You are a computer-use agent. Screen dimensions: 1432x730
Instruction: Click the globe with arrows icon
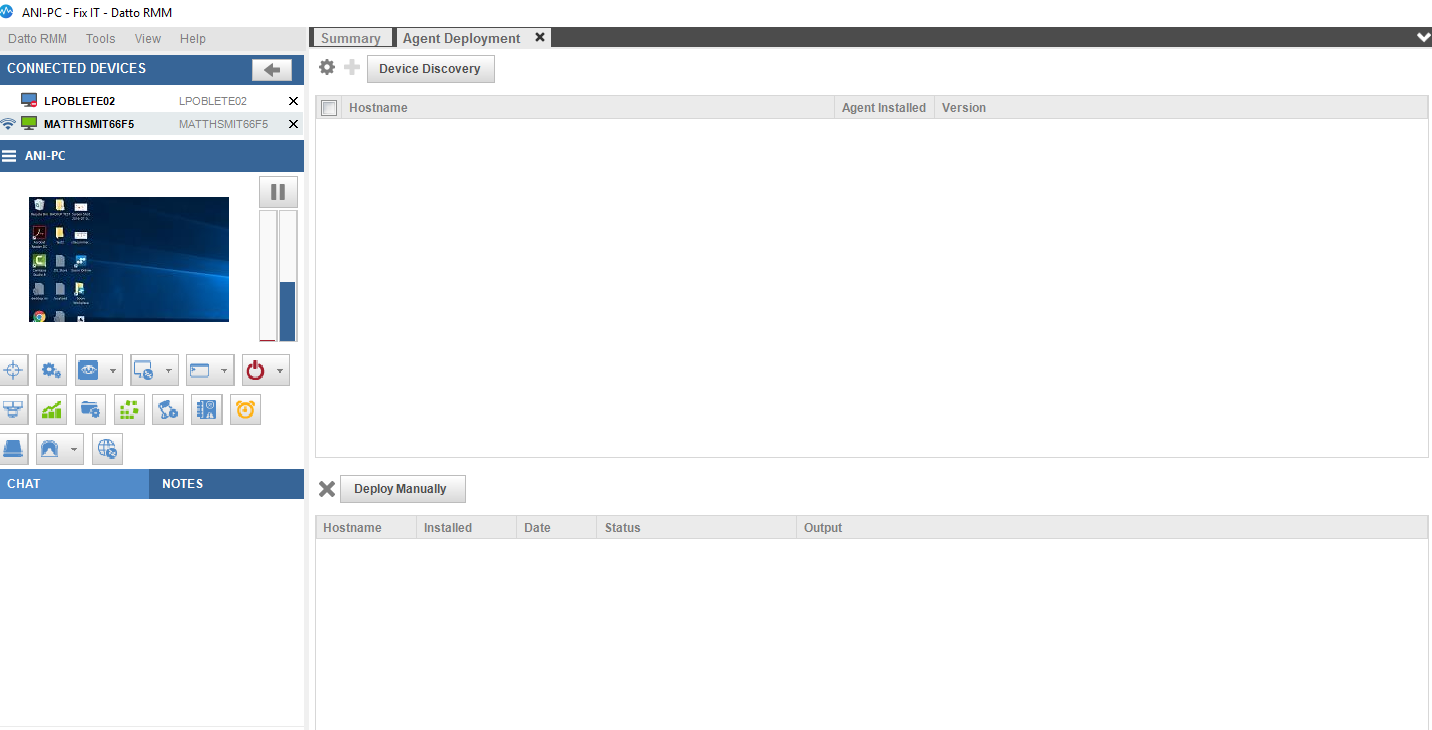(x=107, y=449)
